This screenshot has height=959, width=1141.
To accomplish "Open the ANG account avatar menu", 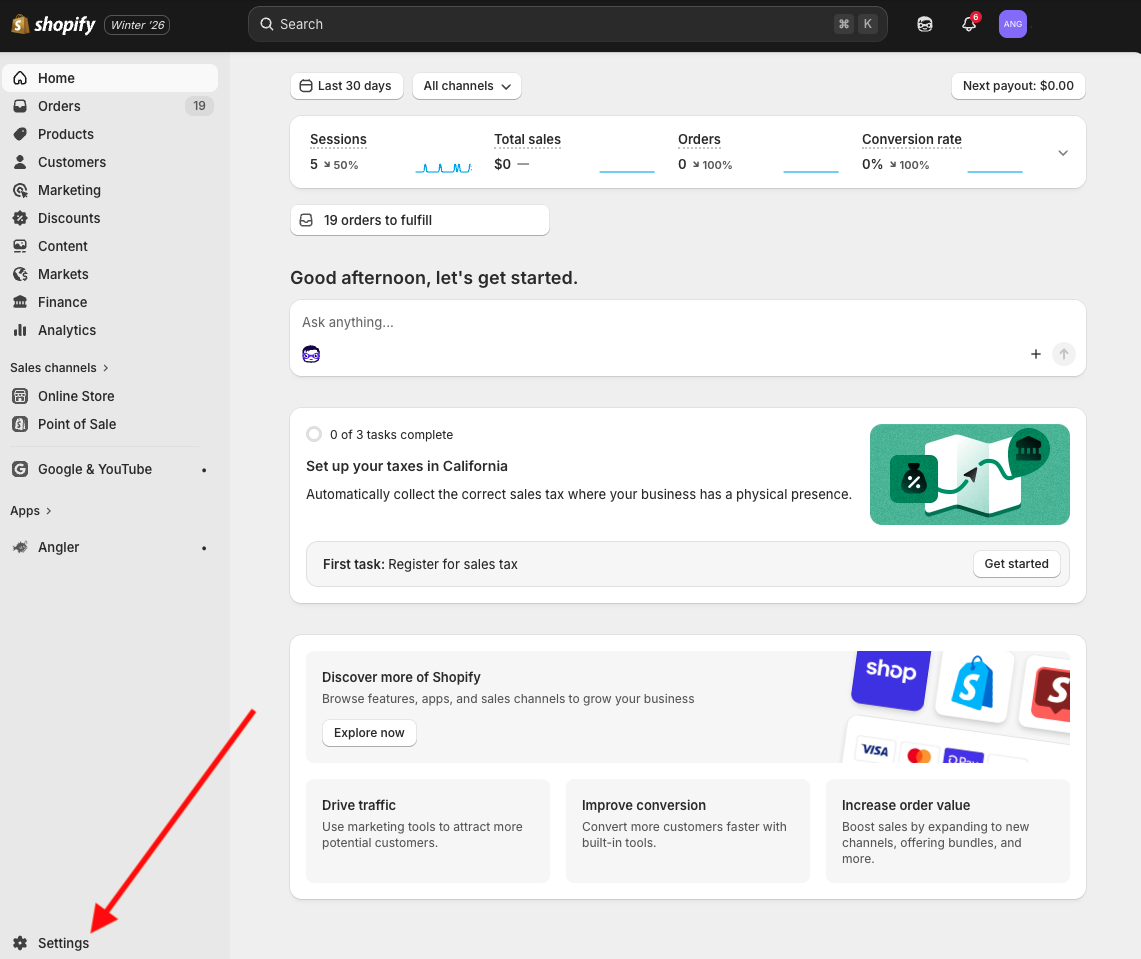I will (x=1012, y=24).
